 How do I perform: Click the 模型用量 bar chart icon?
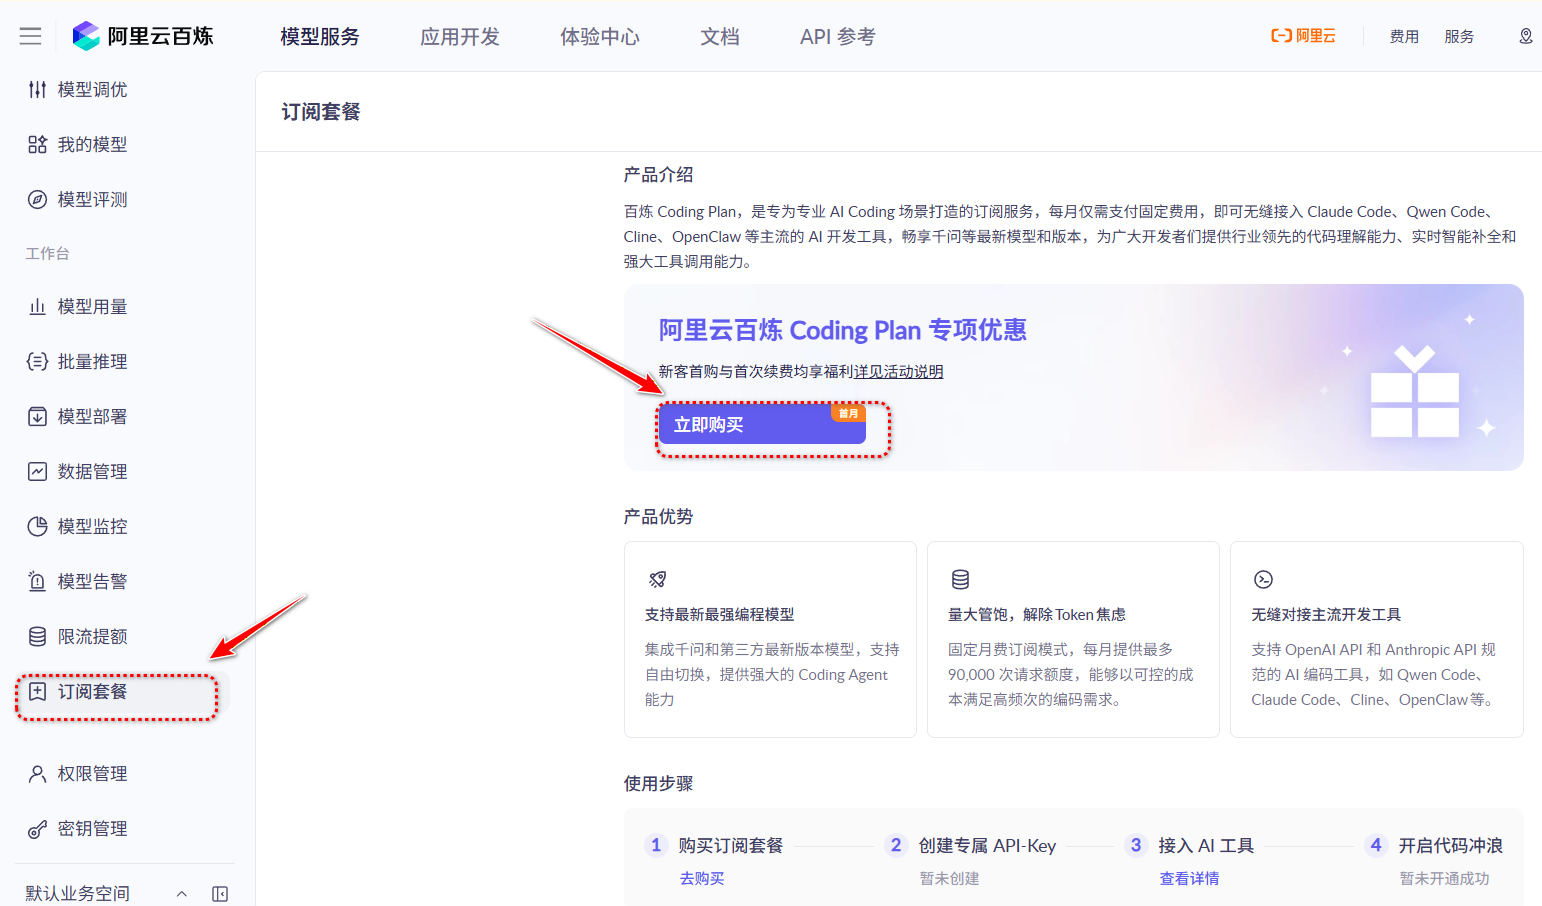37,307
